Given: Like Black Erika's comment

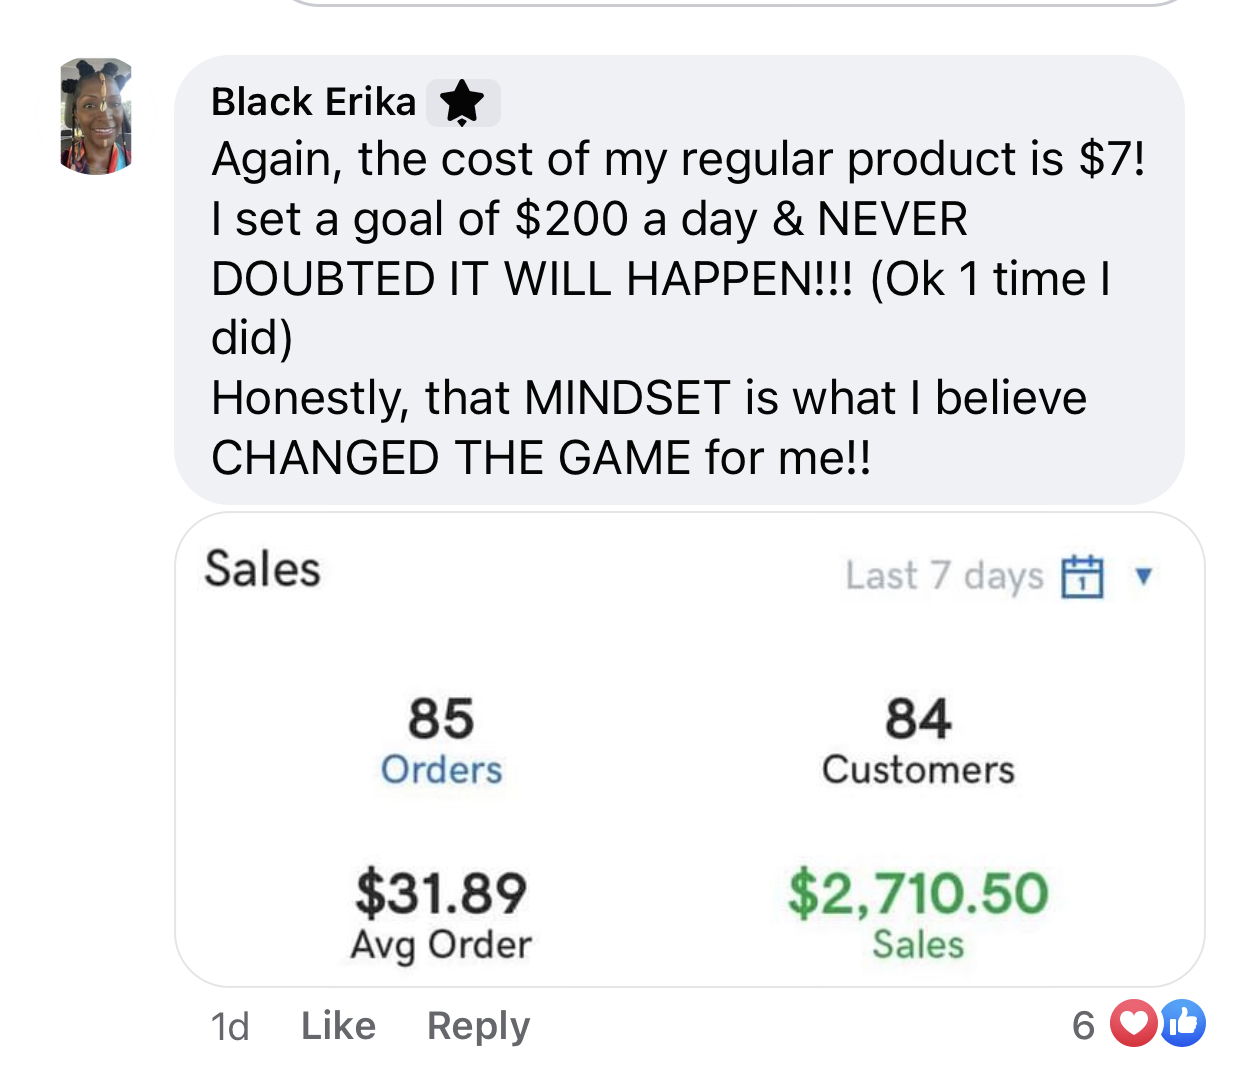Looking at the screenshot, I should (338, 1026).
